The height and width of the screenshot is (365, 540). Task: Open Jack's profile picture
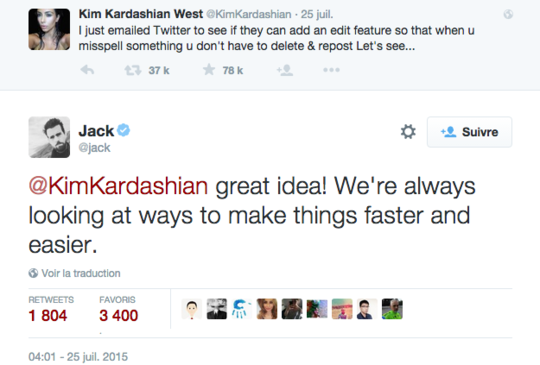(49, 137)
